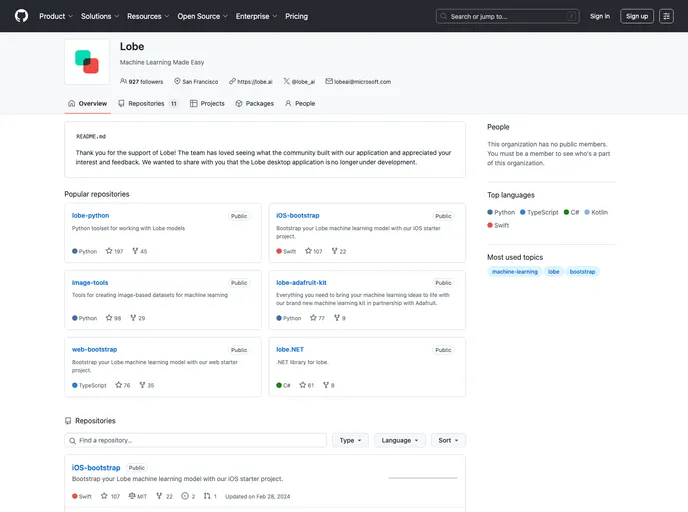Screen dimensions: 688x512
Task: Open iOS-bootstrap in the repositories list
Action: (x=96, y=468)
